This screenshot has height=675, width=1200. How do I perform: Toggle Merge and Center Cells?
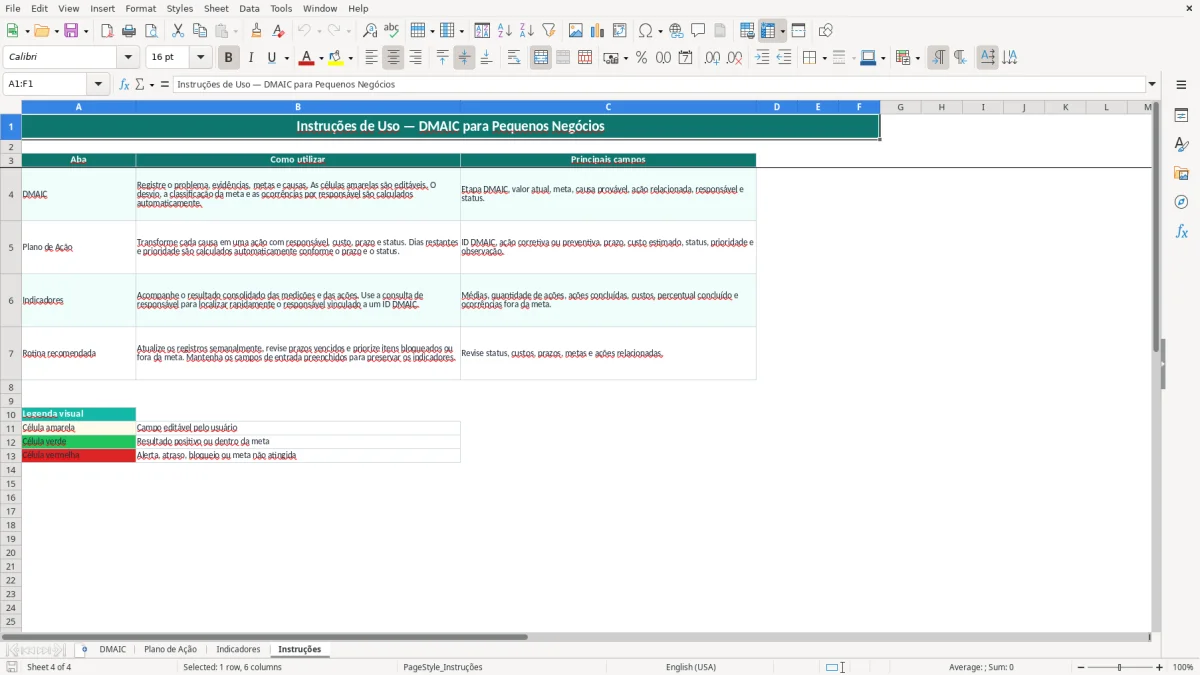(x=541, y=58)
